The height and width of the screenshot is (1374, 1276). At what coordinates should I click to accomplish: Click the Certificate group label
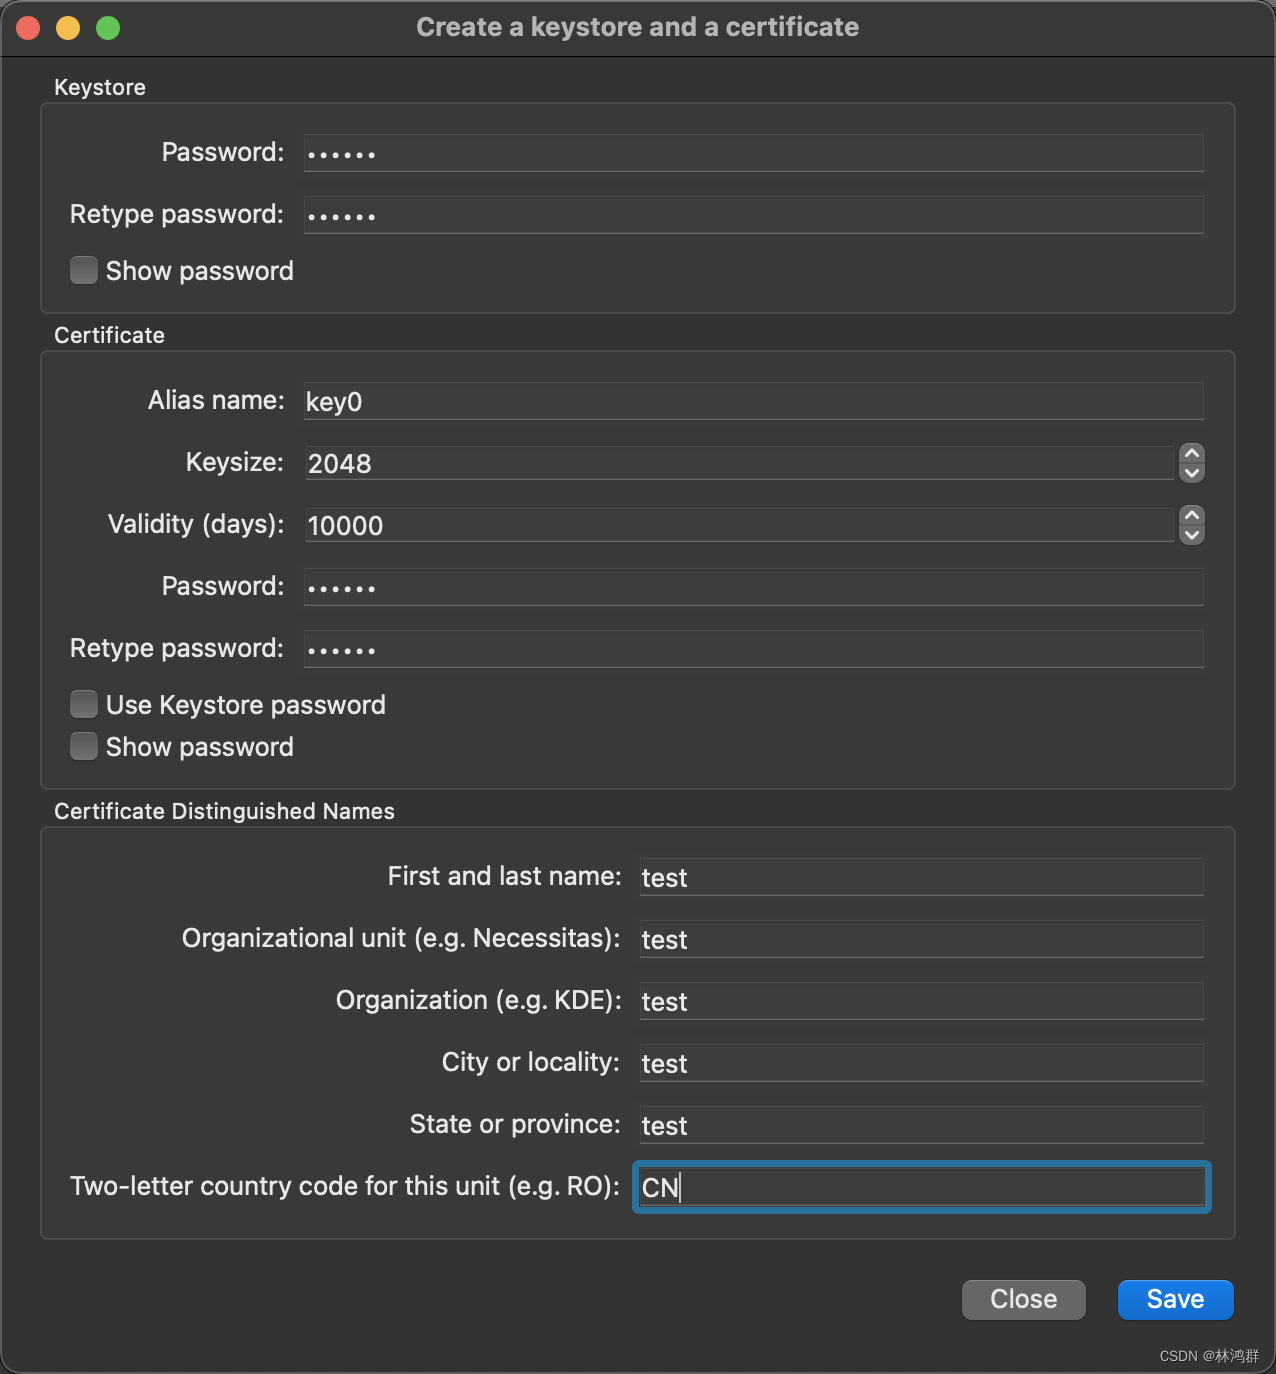pos(109,335)
